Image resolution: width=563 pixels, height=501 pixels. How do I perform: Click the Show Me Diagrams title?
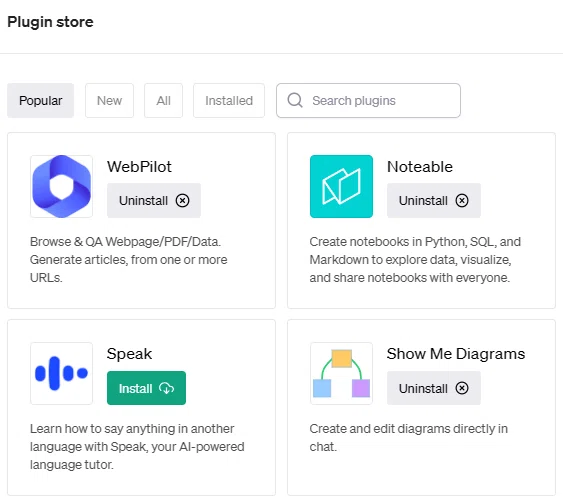pos(456,354)
